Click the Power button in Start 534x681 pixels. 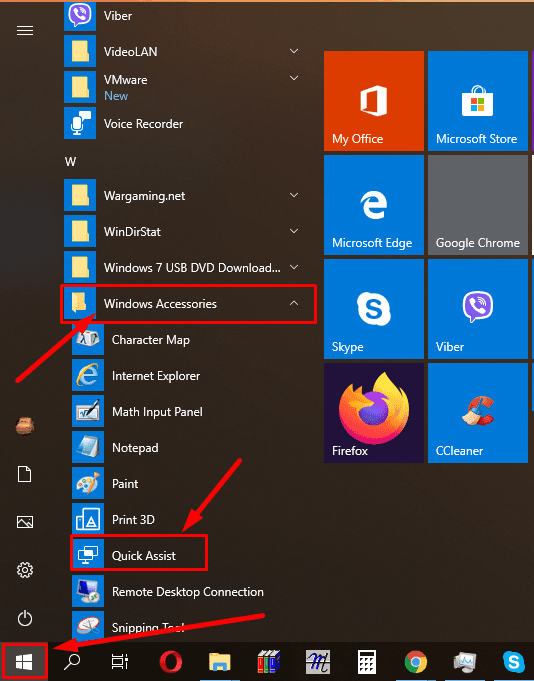pos(25,618)
